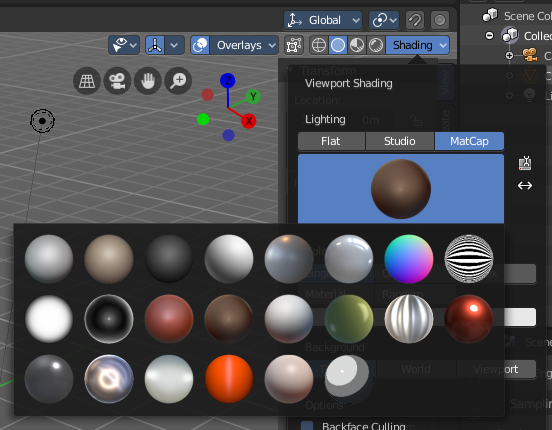Screen dimensions: 552x430
Task: Select the Studio lighting tab
Action: point(400,141)
